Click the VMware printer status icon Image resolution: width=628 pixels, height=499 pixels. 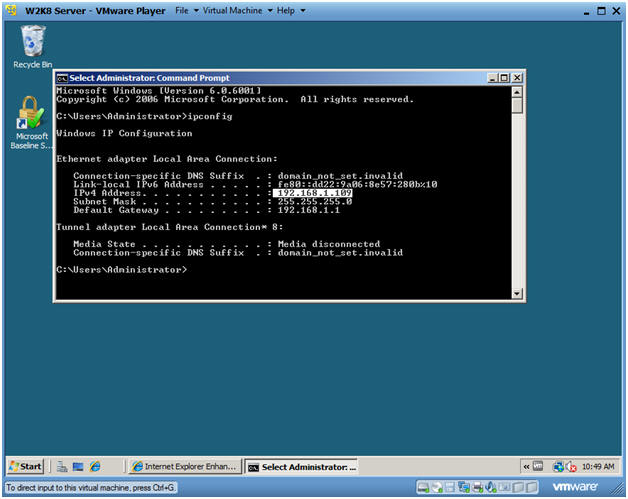(x=477, y=487)
